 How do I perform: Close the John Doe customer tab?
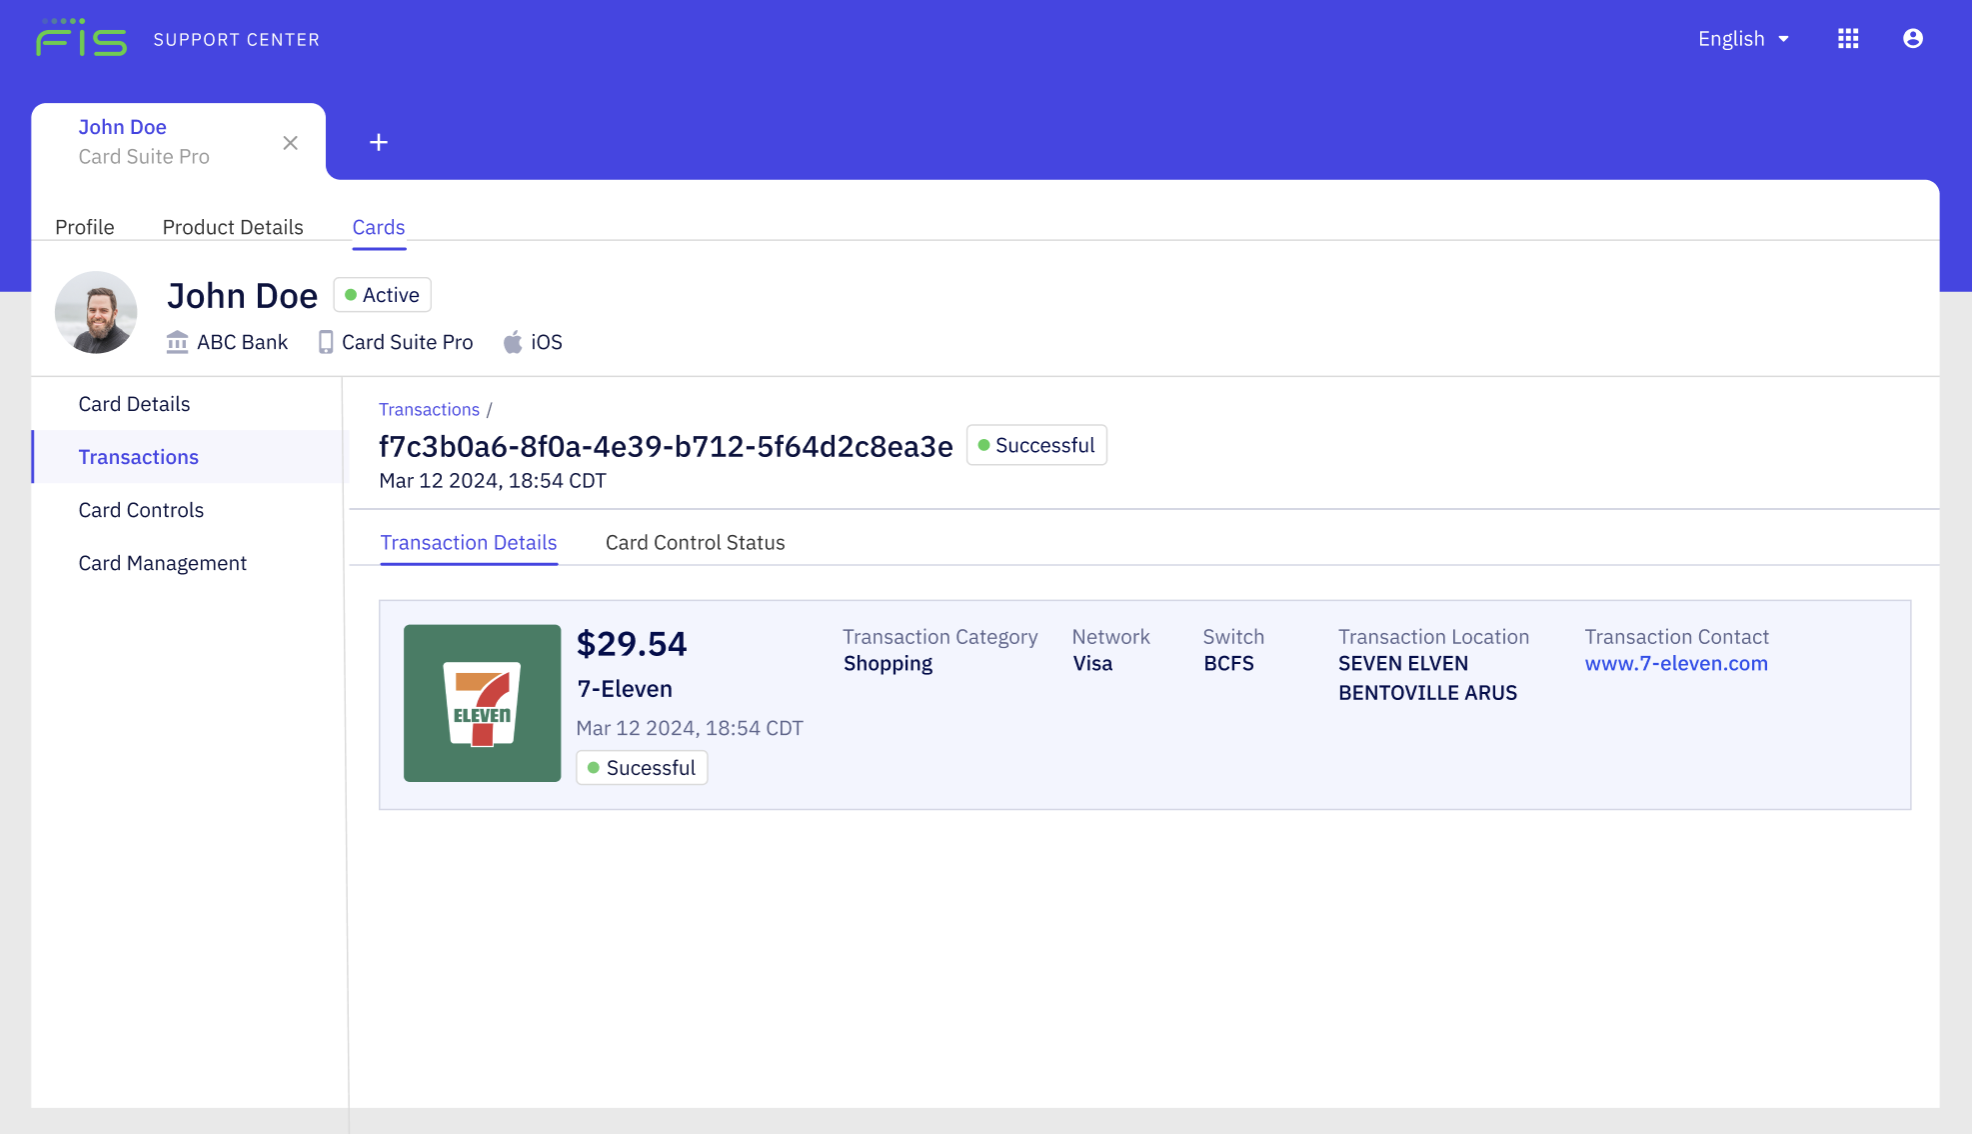[x=290, y=142]
